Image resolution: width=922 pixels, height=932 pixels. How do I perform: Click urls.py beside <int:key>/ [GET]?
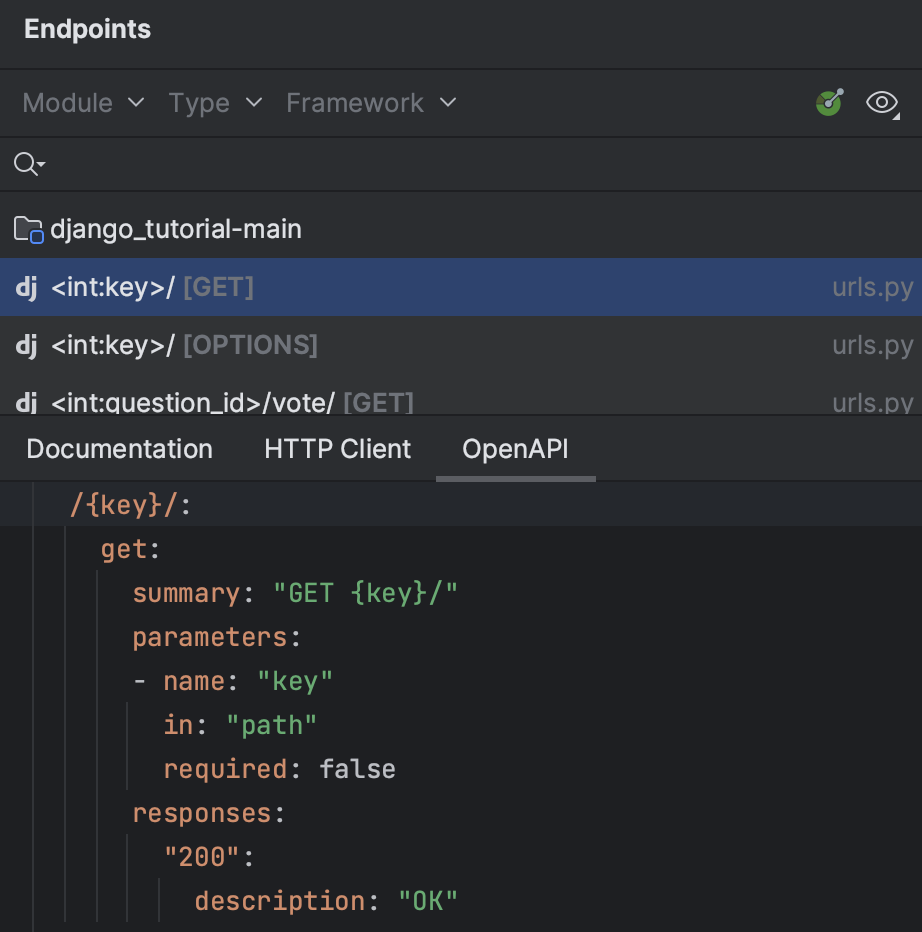click(x=873, y=288)
